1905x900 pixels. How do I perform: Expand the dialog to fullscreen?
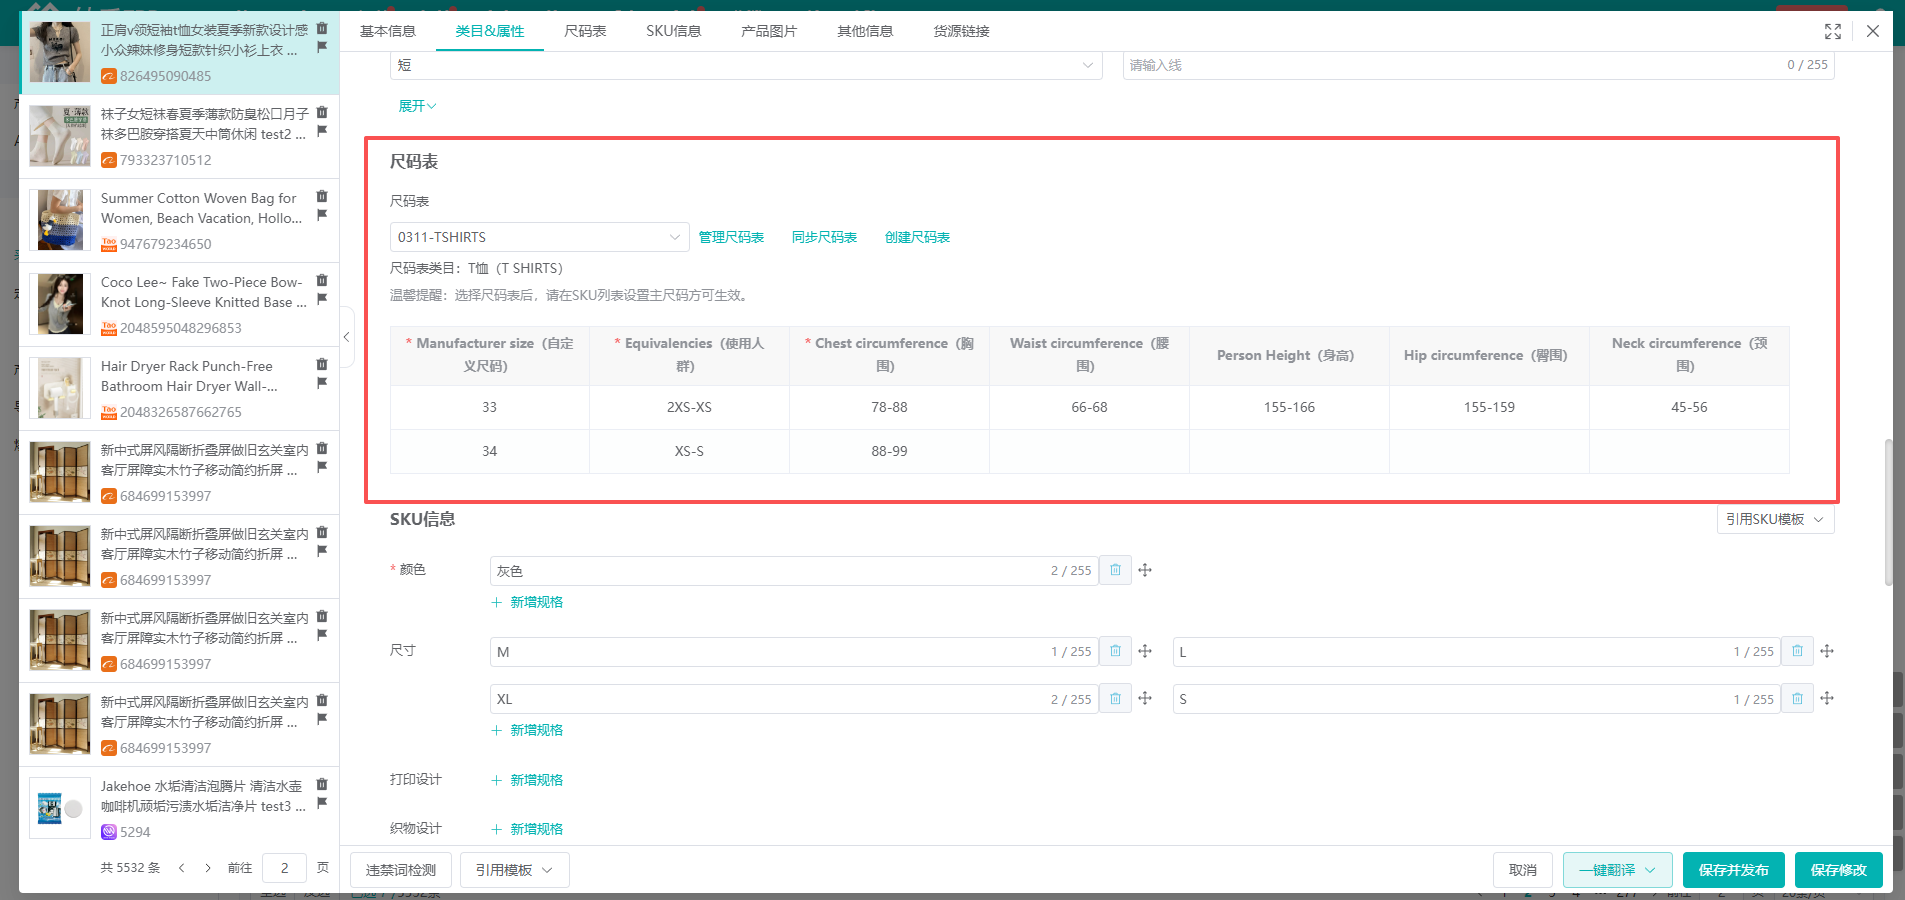click(1832, 31)
